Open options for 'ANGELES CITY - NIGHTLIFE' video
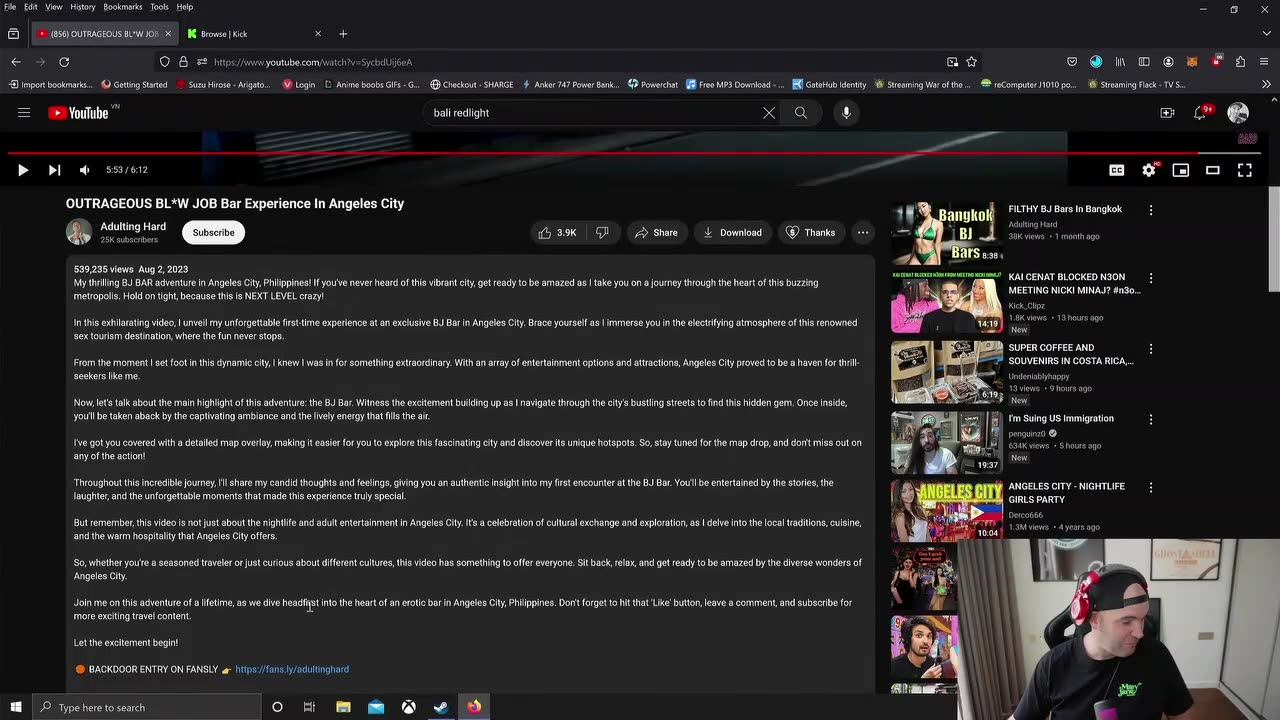This screenshot has height=720, width=1280. tap(1151, 487)
